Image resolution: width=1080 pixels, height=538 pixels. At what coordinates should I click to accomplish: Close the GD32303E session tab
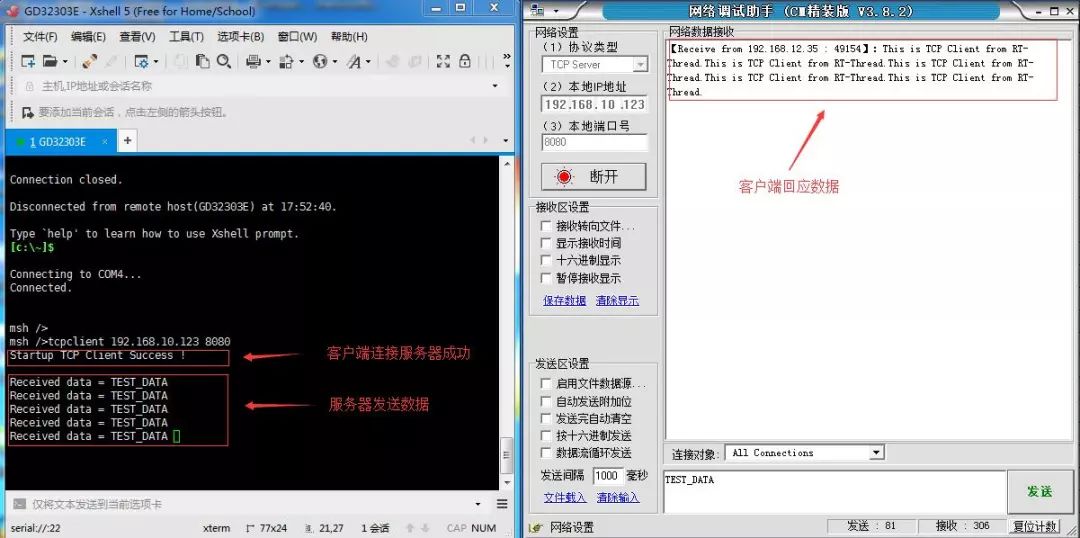click(x=105, y=141)
